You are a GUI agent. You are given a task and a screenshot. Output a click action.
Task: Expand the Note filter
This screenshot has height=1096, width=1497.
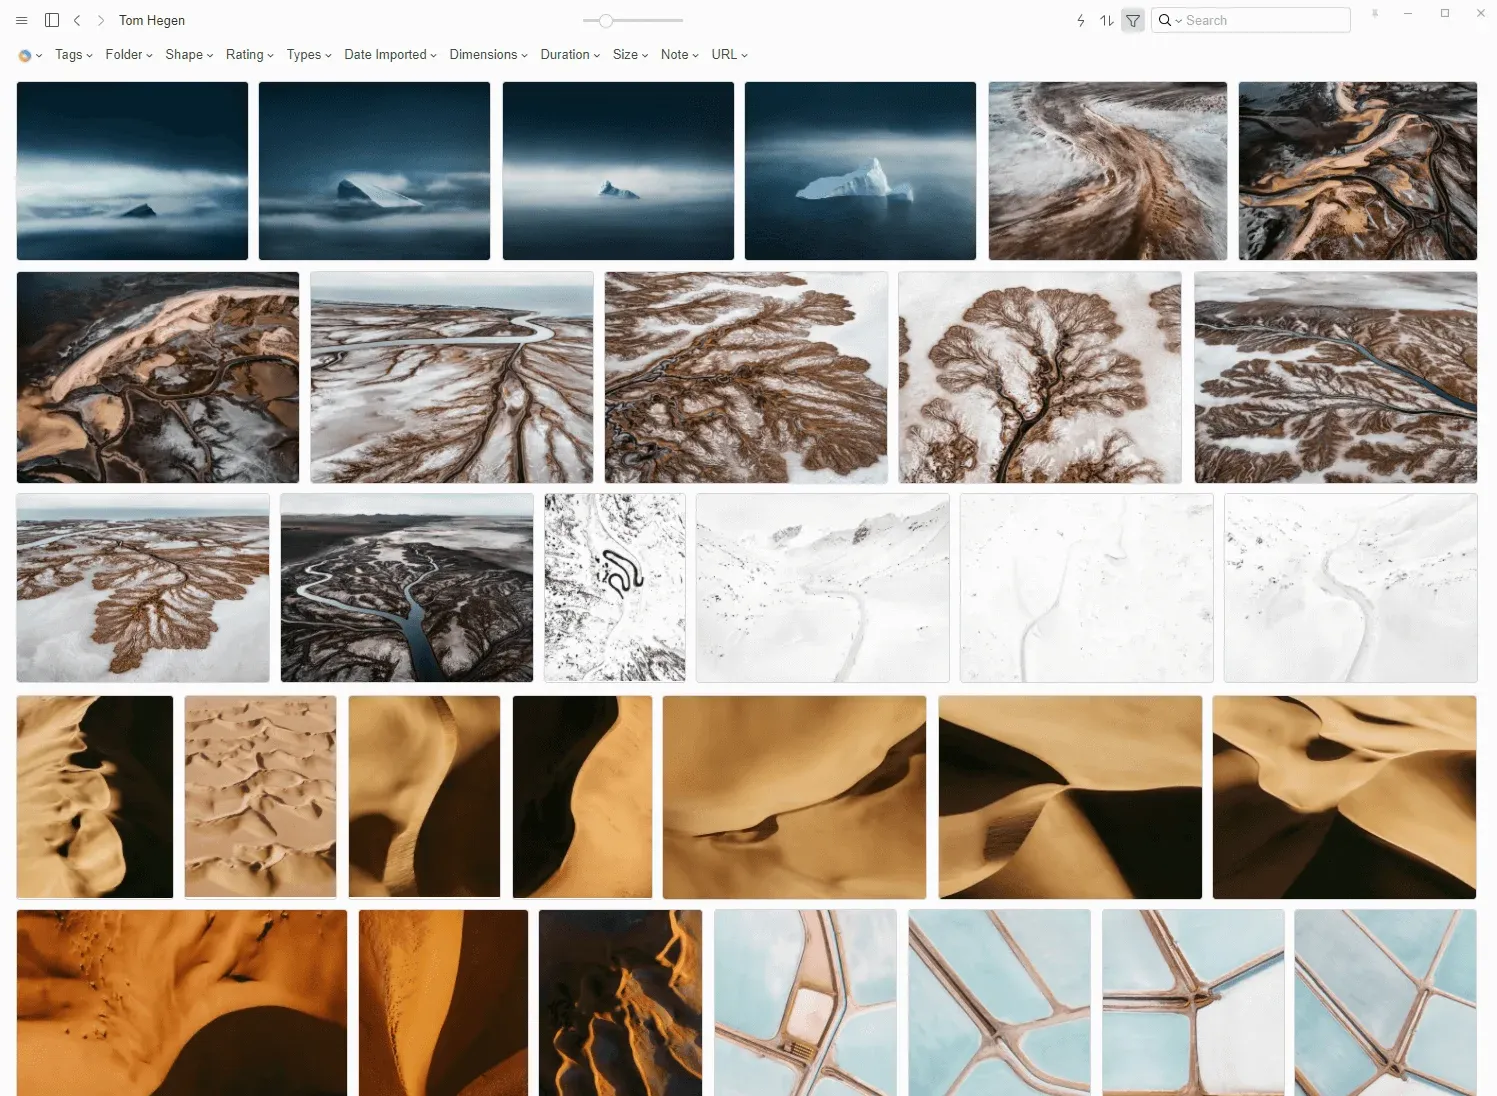pos(680,55)
